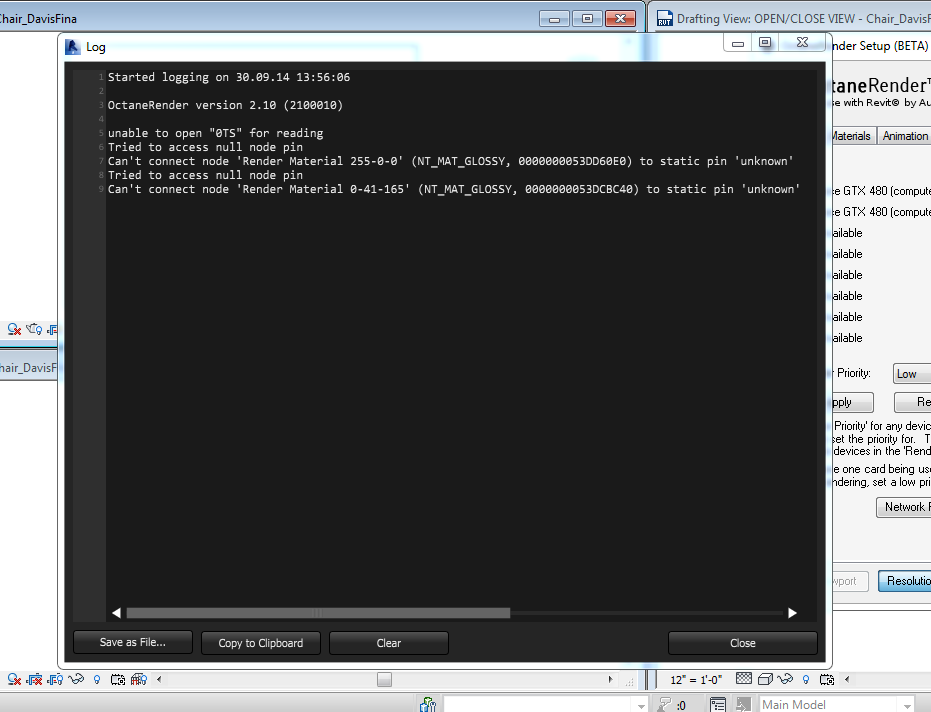Click first 'Tried to access null node pin' line
931x712 pixels.
coord(205,147)
